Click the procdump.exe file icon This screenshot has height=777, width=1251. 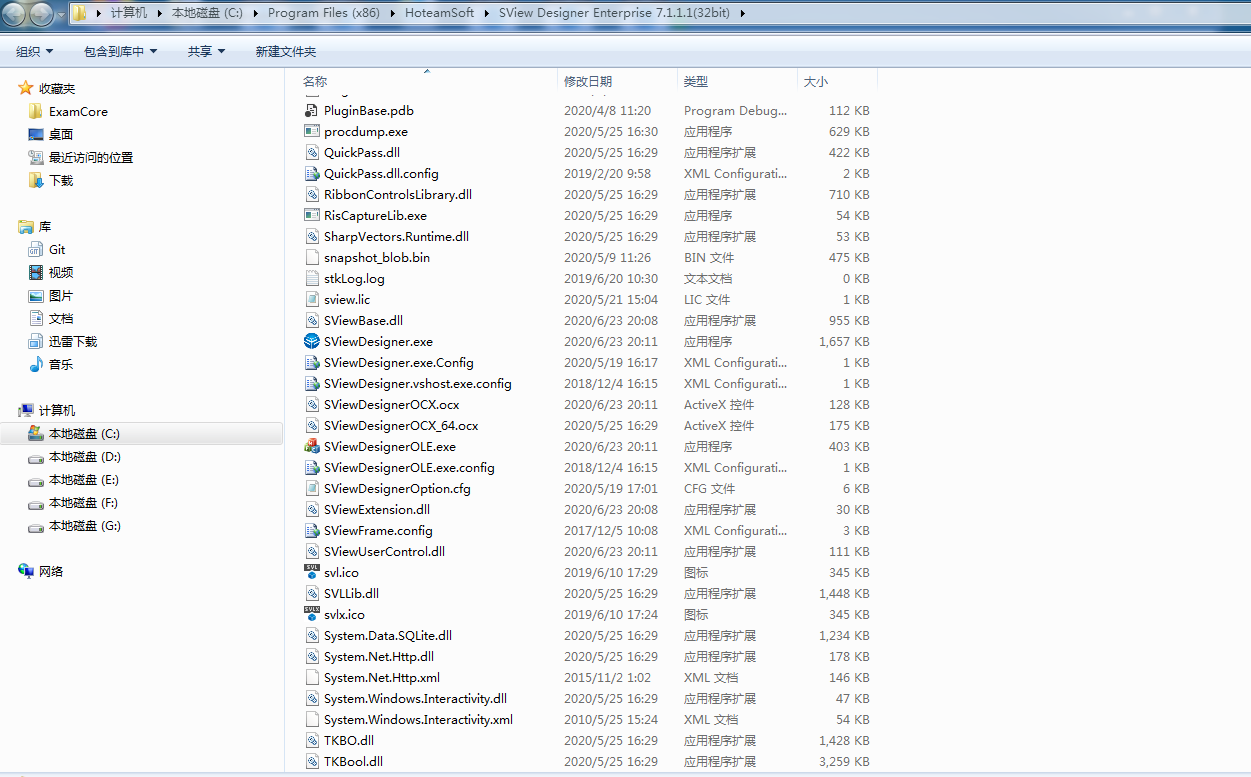click(x=311, y=131)
